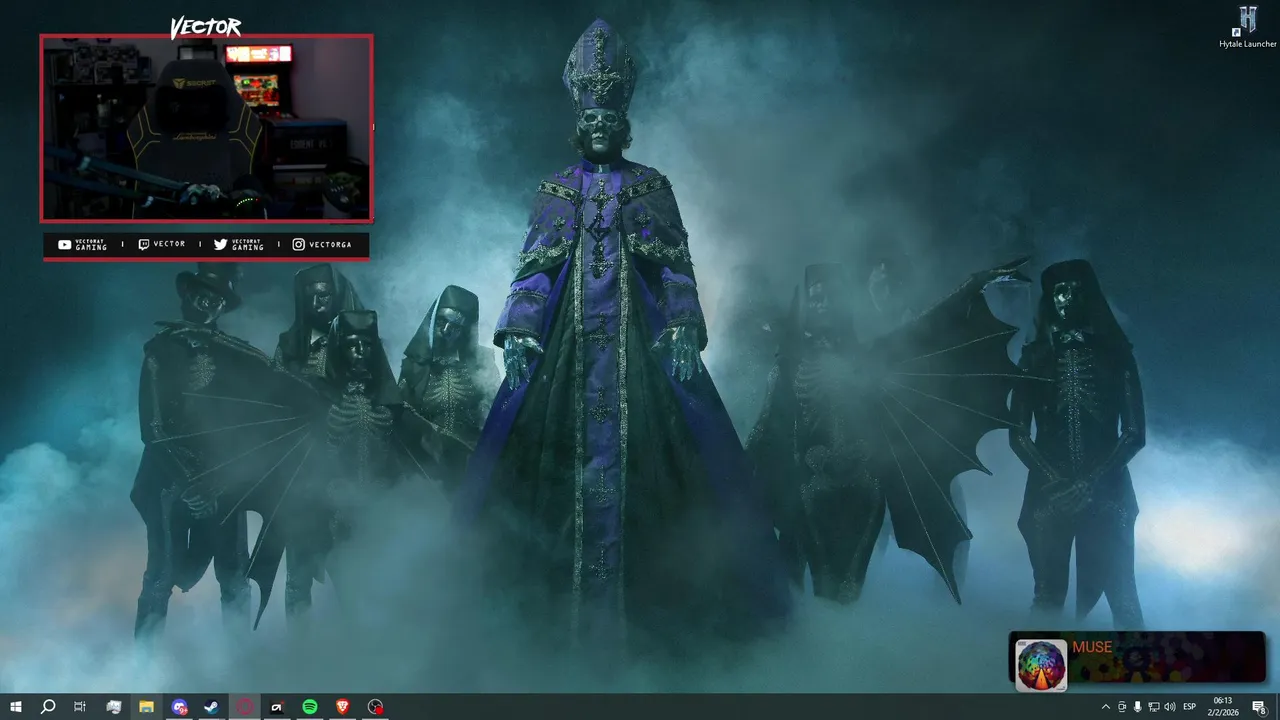The image size is (1280, 720).
Task: Click the MUSE album art thumbnail
Action: [1041, 665]
